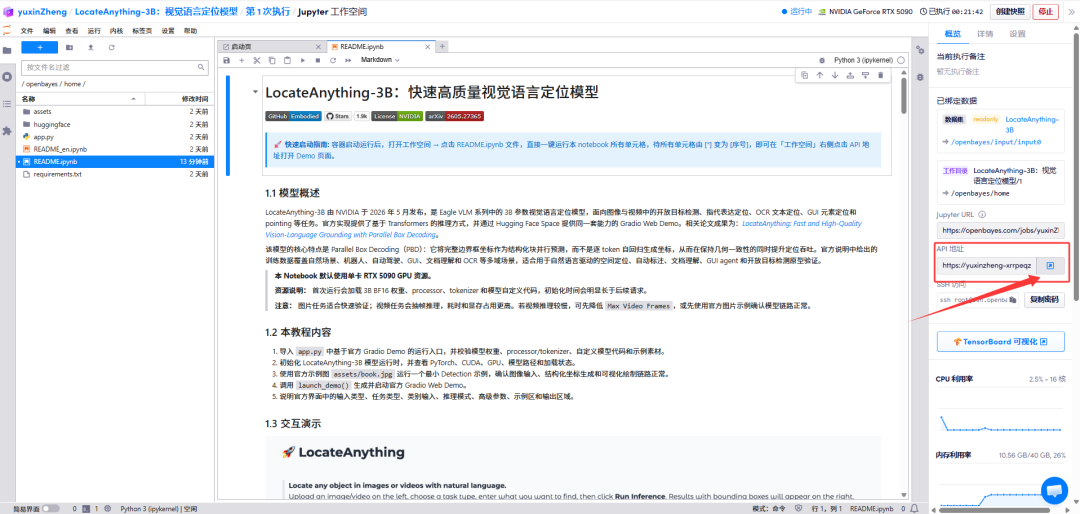Open the running terminals and kernels sidebar
The image size is (1080, 514).
7,76
